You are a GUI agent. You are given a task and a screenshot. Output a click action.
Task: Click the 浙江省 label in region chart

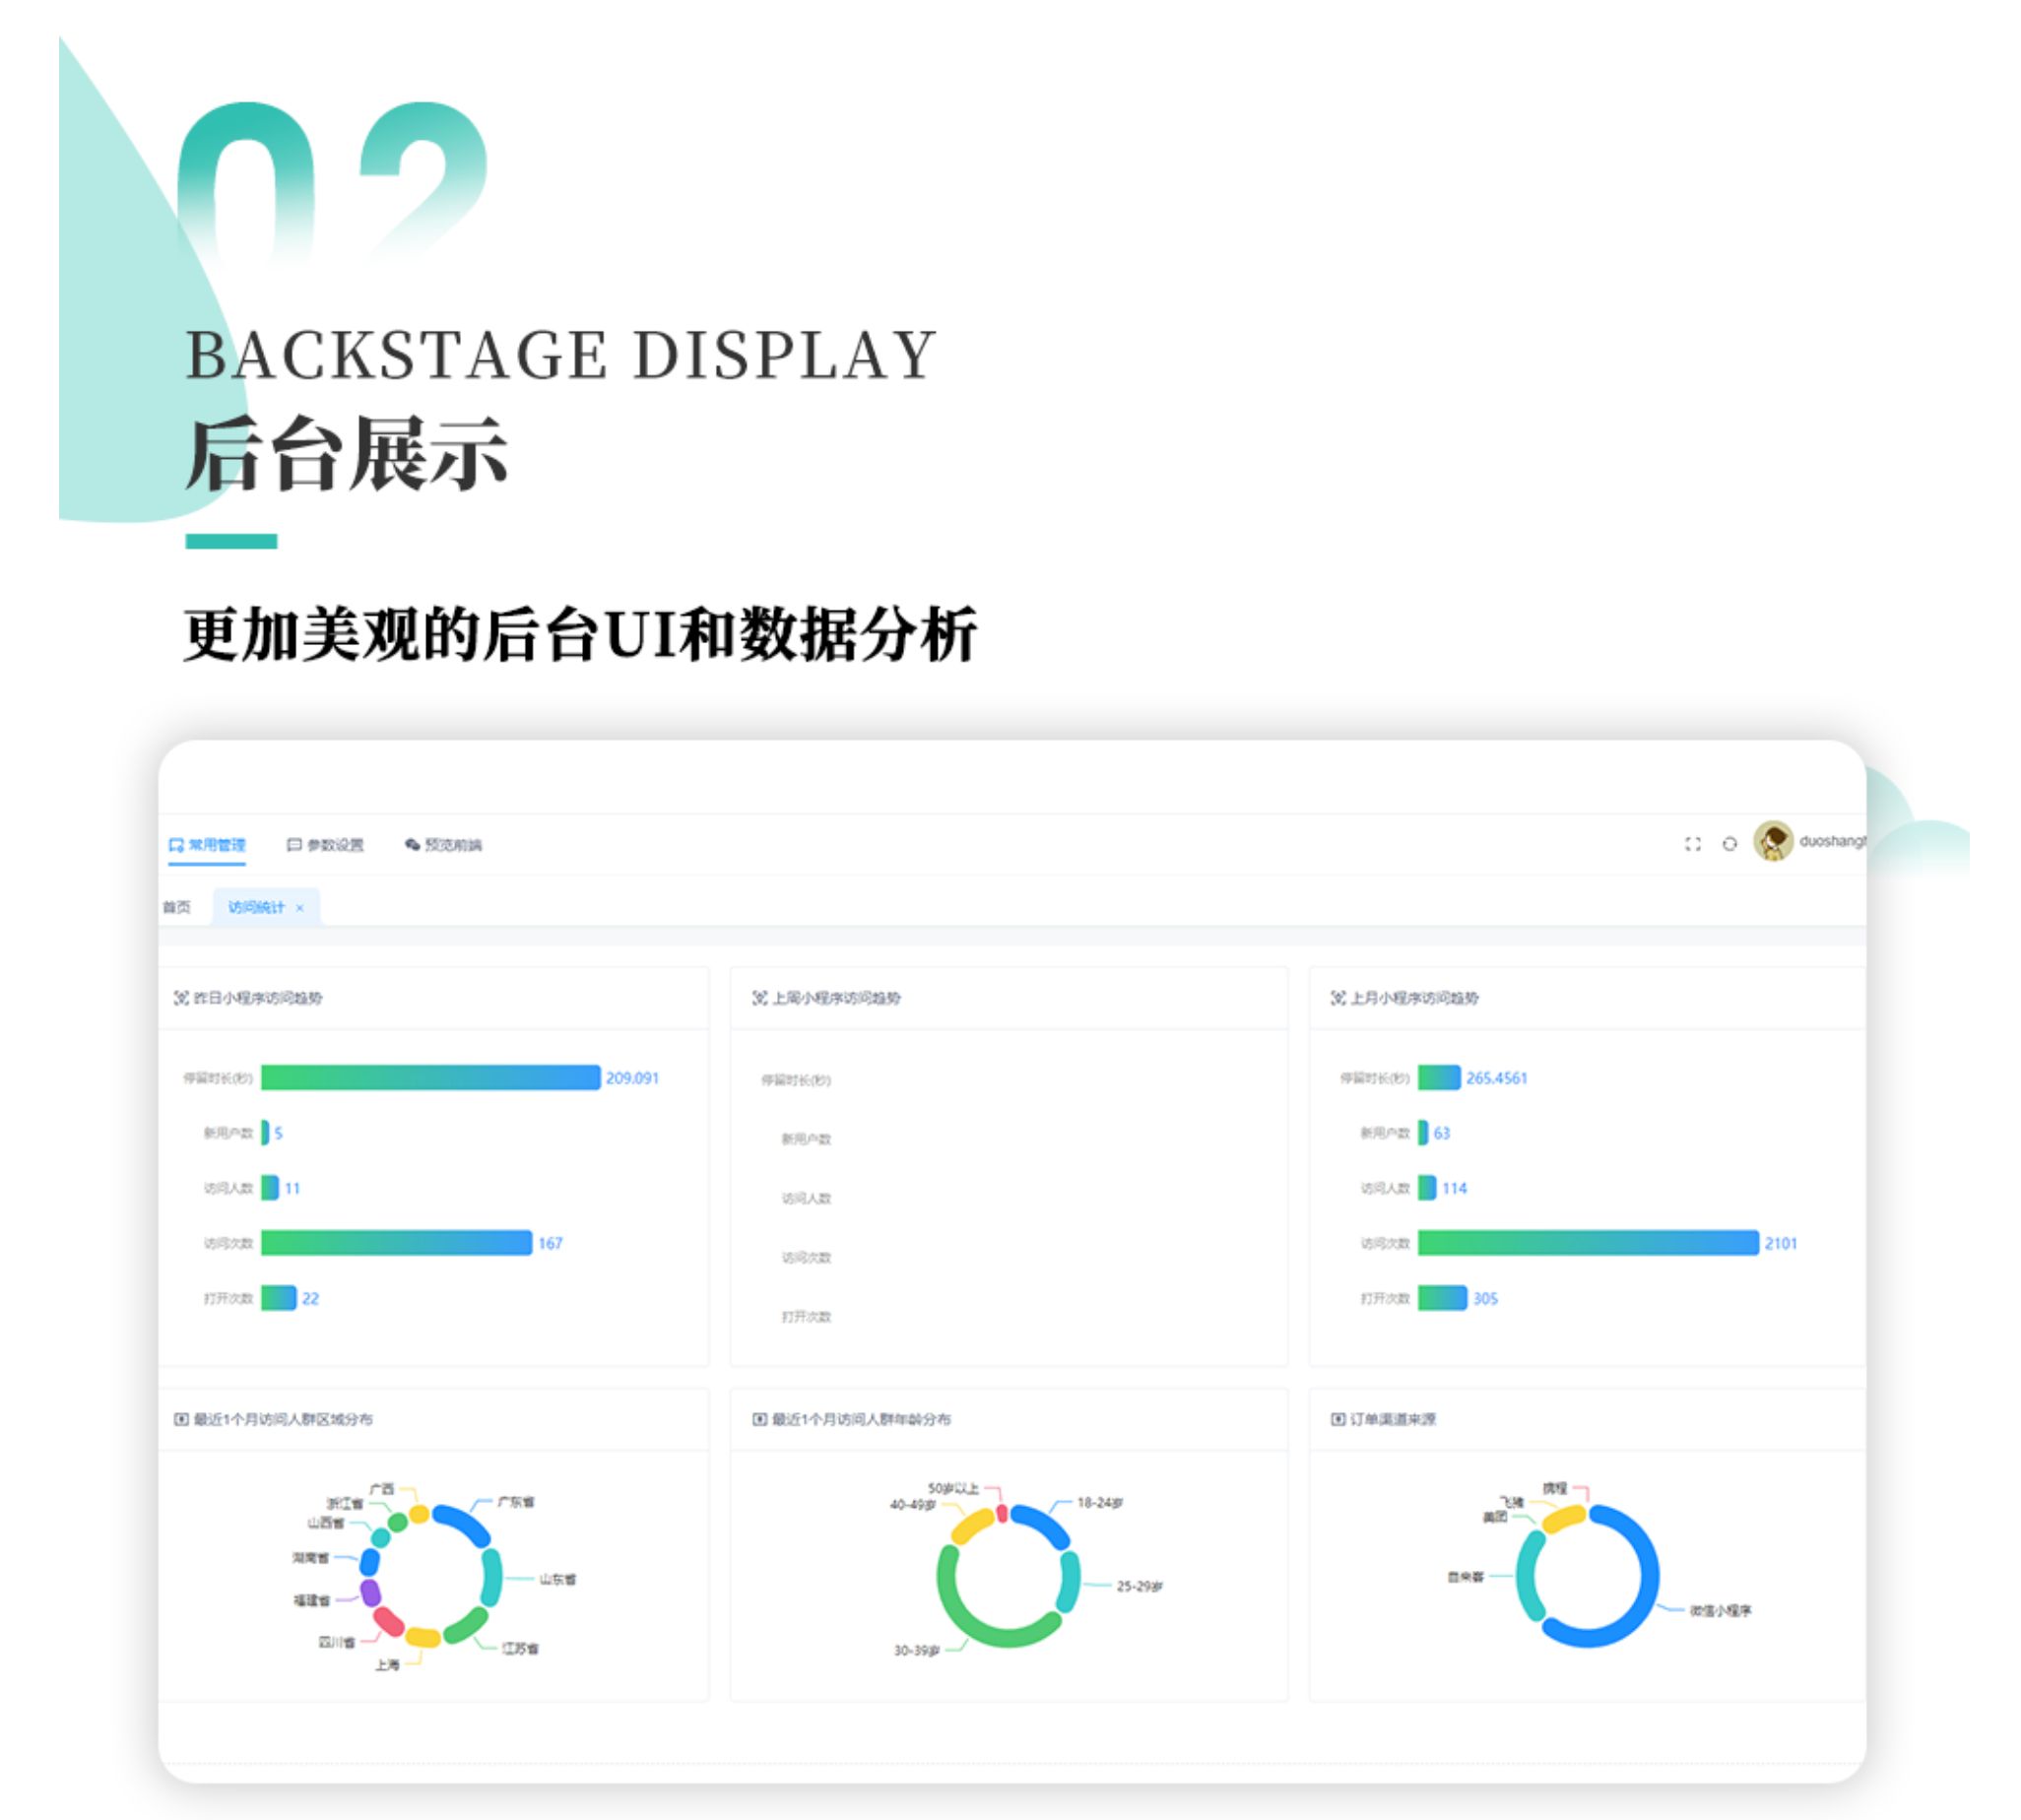[345, 1504]
